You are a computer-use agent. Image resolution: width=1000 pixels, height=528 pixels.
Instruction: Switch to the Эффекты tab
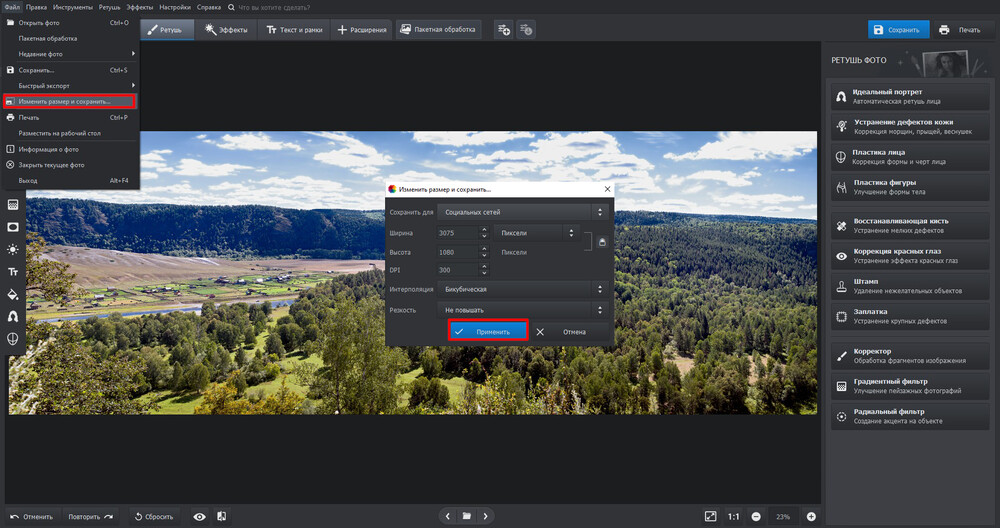pos(226,30)
